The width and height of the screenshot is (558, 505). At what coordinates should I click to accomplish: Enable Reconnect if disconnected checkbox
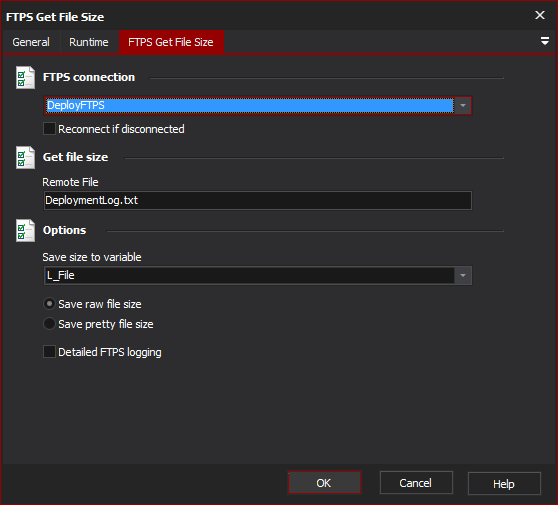pyautogui.click(x=49, y=129)
